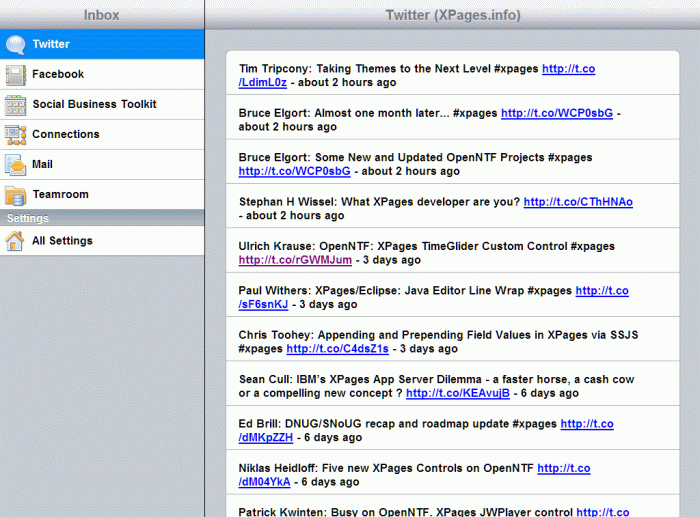Open All Settings

click(102, 241)
